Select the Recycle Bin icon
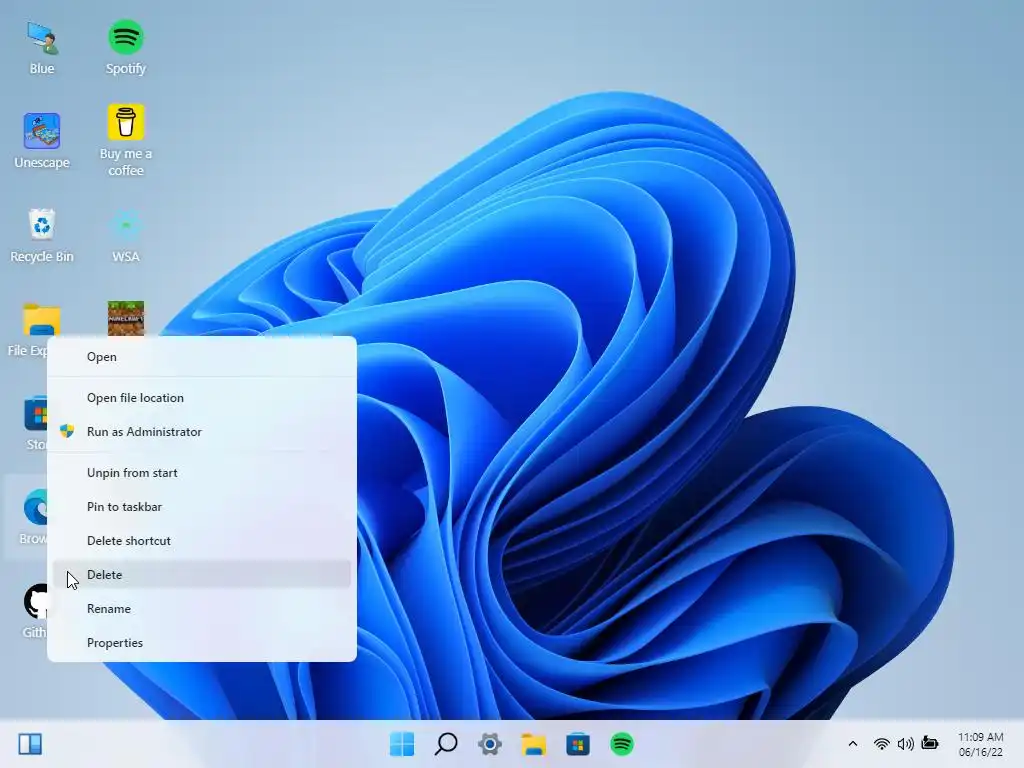1024x768 pixels. tap(42, 235)
